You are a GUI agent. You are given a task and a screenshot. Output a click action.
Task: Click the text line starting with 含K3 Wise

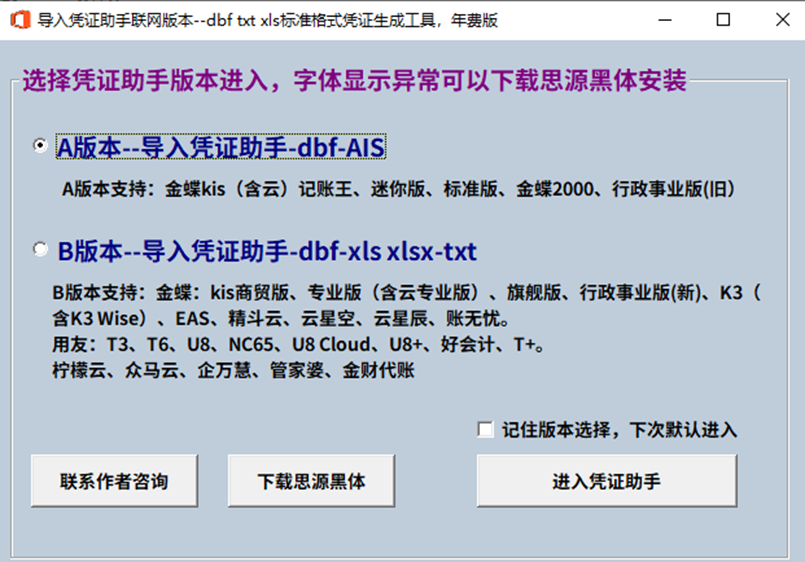point(281,319)
